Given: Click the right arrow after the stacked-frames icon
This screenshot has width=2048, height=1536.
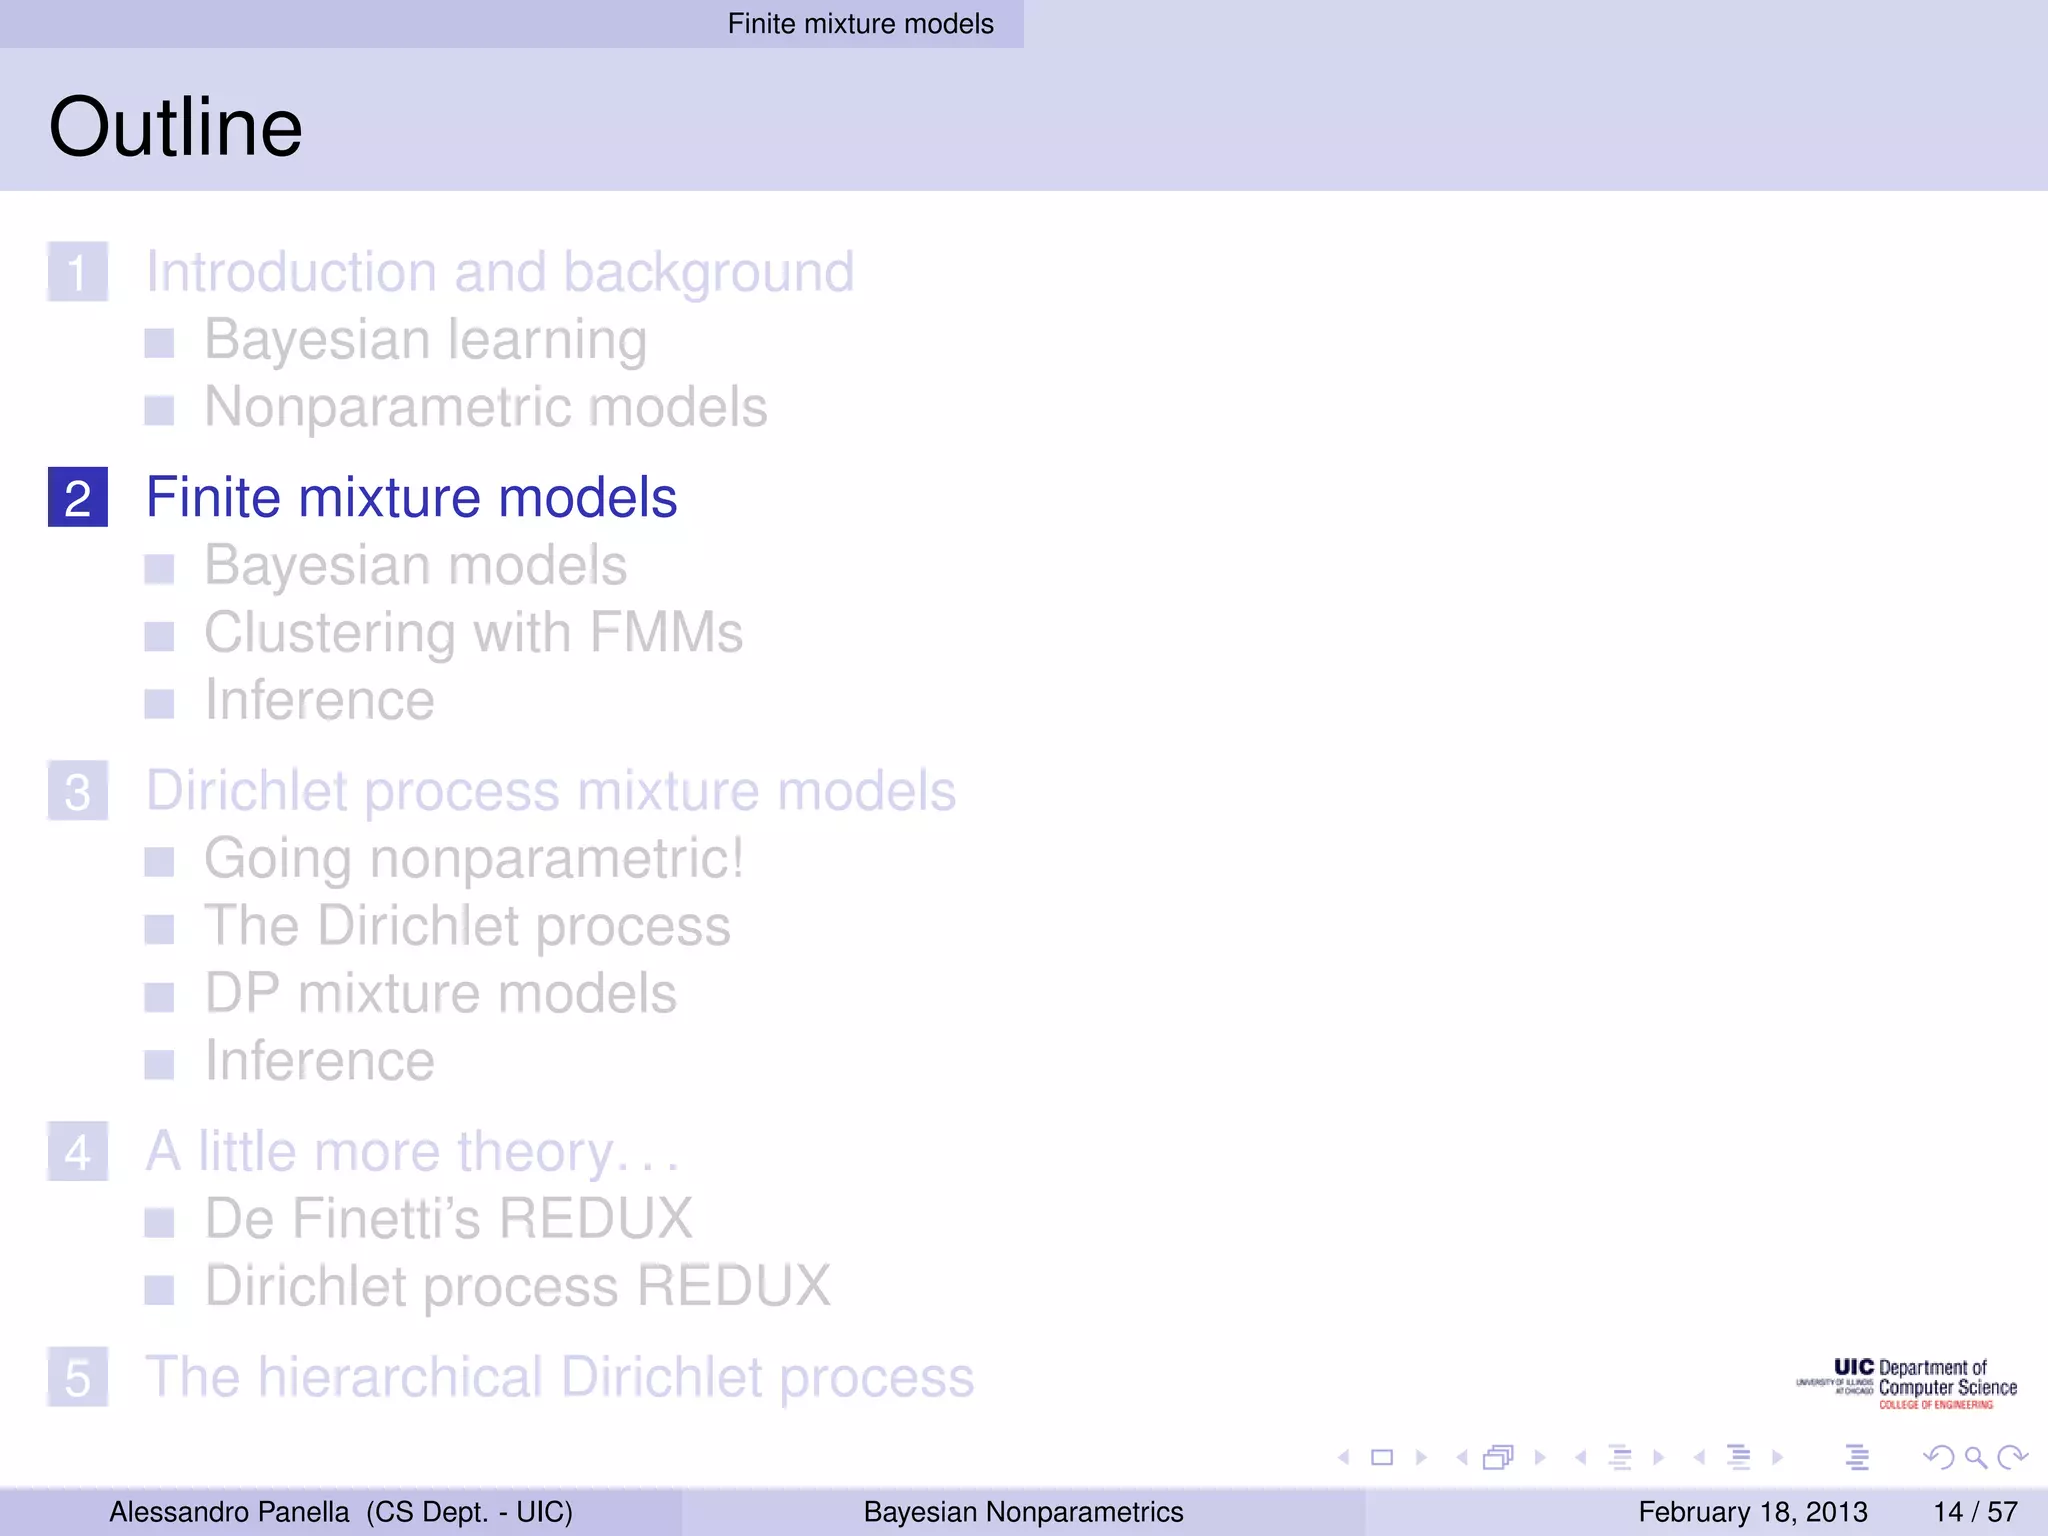Looking at the screenshot, I should [x=1540, y=1458].
